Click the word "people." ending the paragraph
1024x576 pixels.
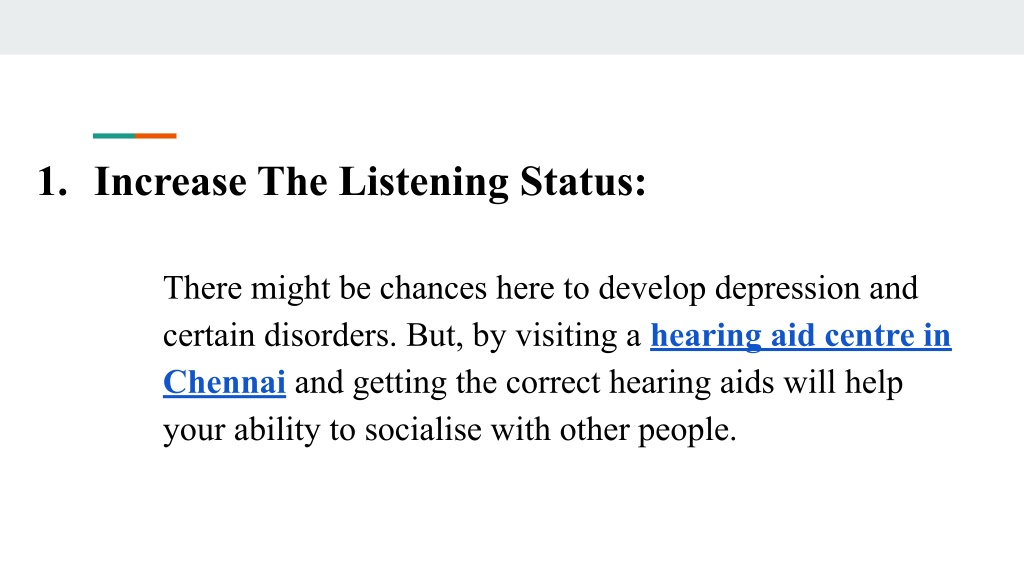(x=687, y=431)
